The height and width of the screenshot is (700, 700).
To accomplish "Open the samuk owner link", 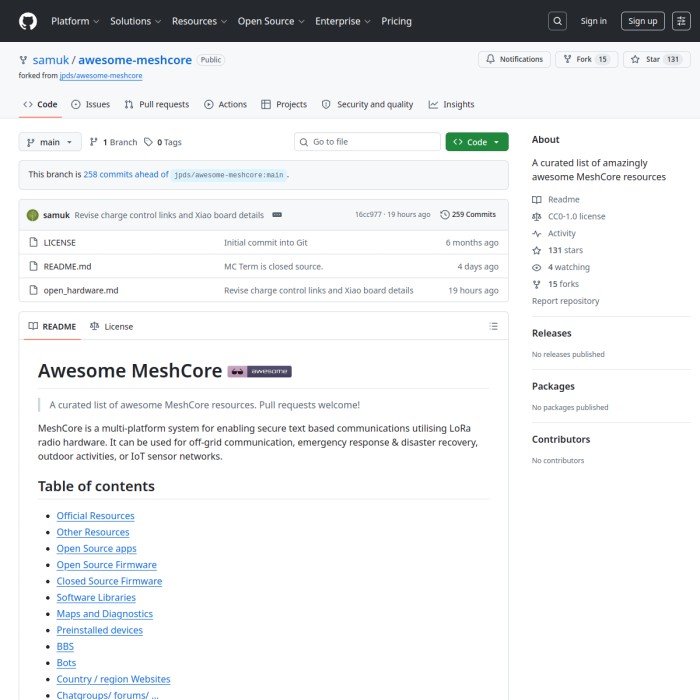I will click(x=51, y=60).
